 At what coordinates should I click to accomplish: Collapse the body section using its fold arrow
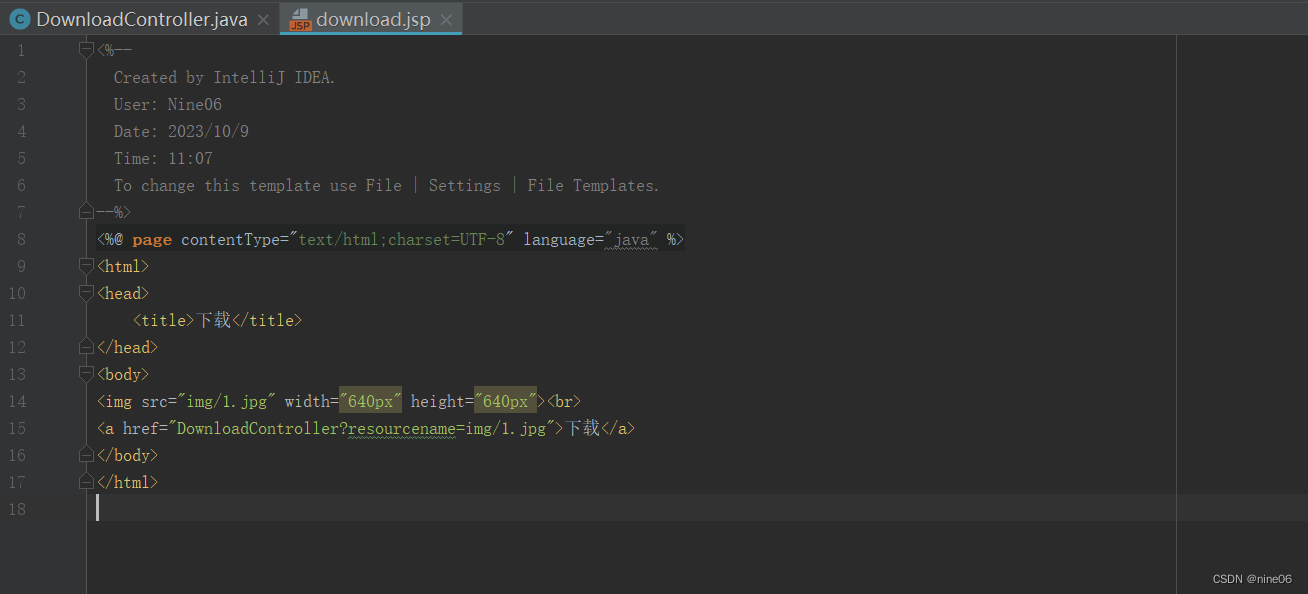click(85, 373)
